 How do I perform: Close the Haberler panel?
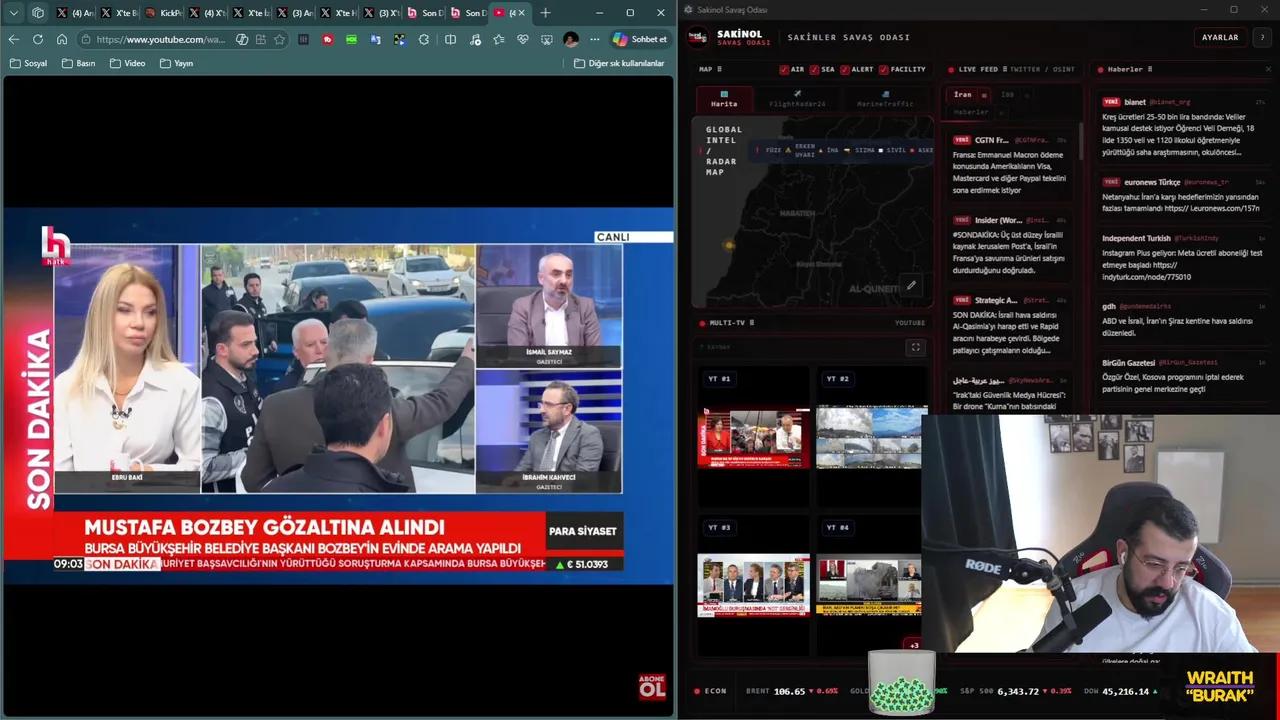click(1269, 69)
